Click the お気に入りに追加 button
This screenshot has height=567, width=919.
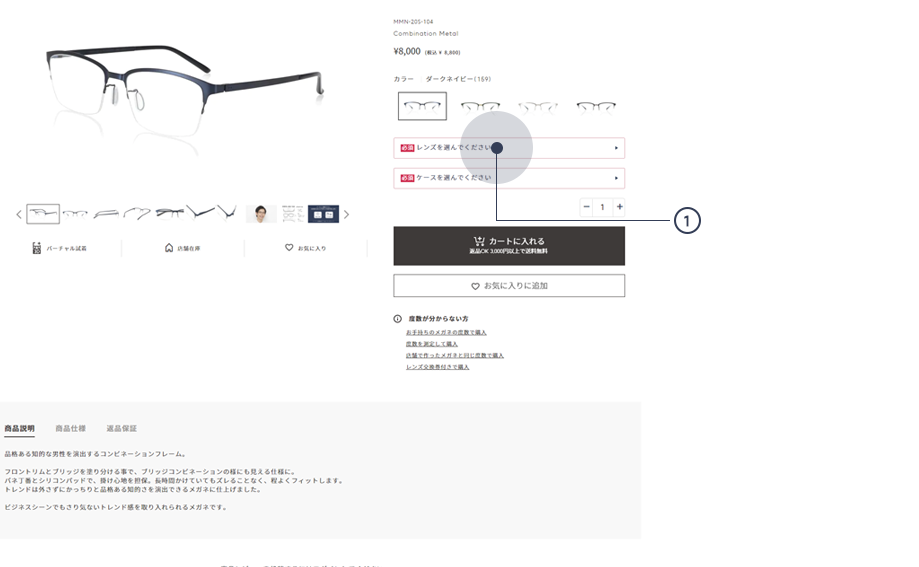click(x=509, y=286)
